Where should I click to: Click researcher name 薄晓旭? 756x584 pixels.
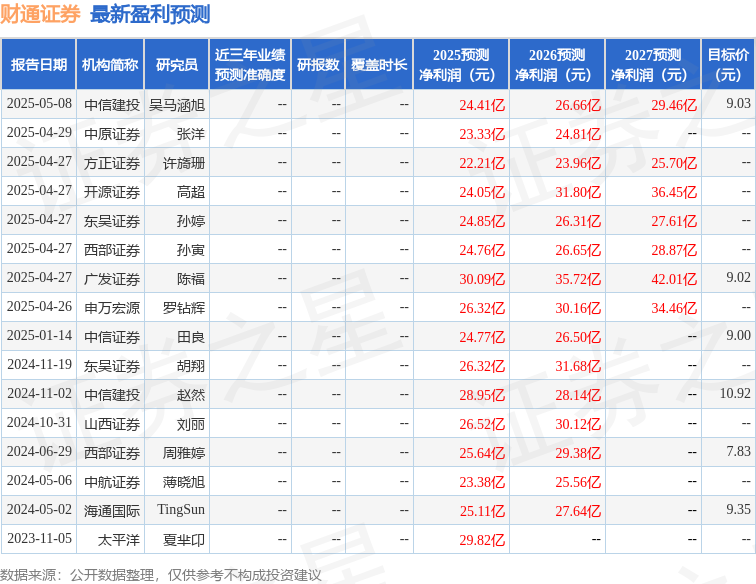[184, 482]
